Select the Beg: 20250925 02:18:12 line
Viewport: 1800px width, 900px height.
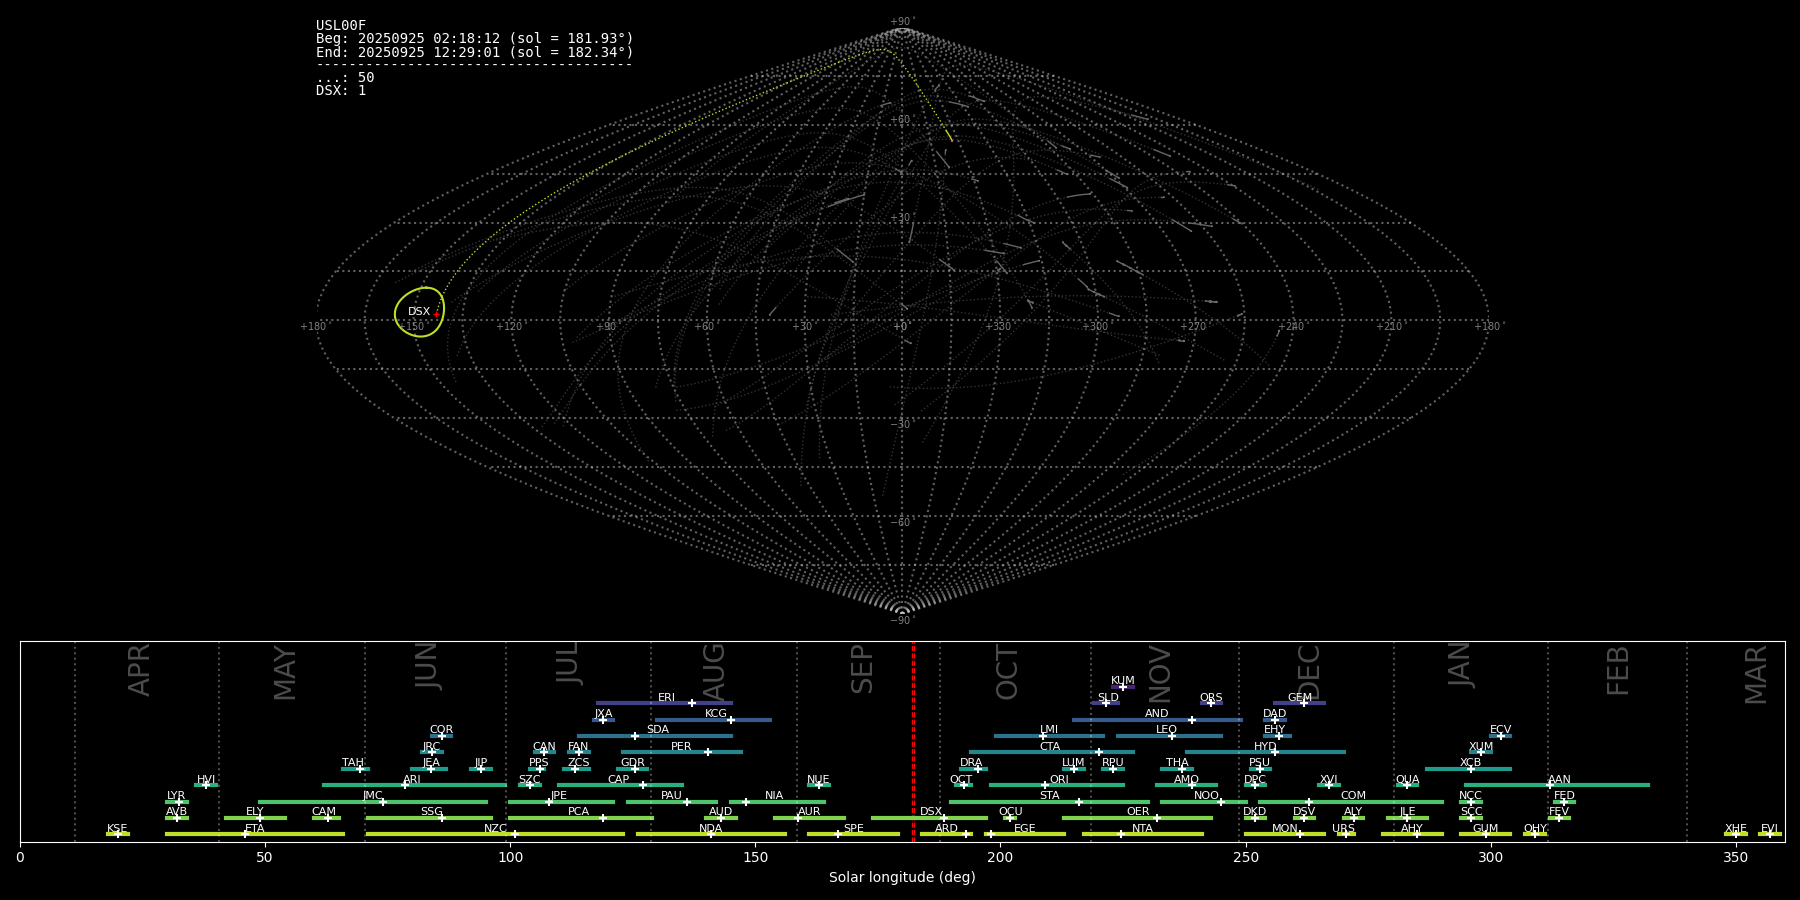coord(475,39)
